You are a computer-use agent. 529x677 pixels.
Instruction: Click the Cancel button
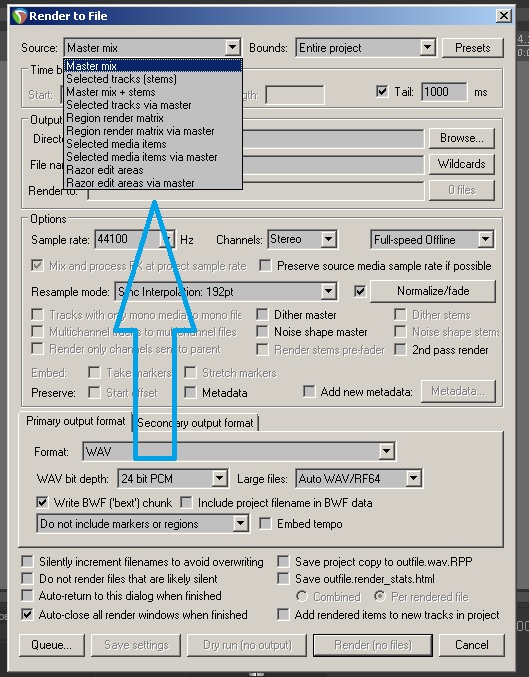[472, 645]
